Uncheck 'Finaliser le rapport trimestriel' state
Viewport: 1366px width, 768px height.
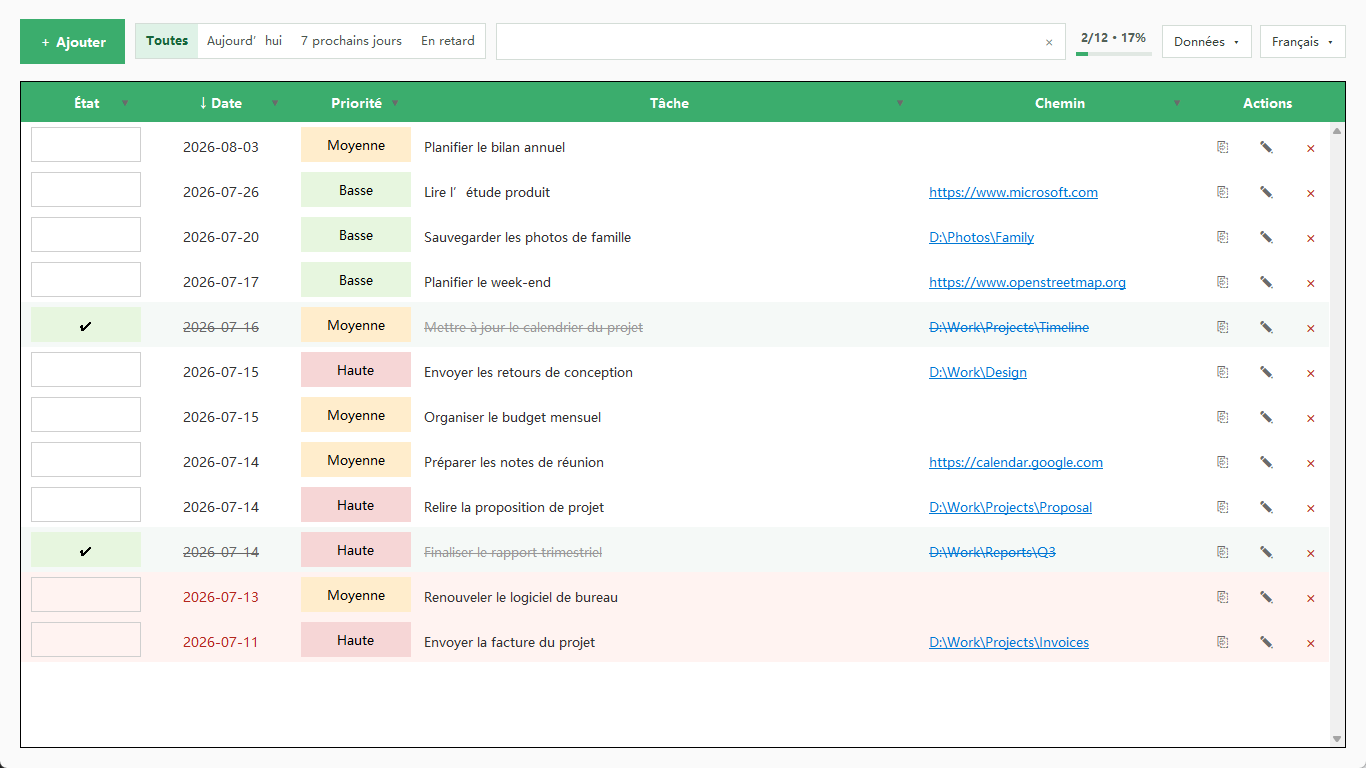pos(86,549)
